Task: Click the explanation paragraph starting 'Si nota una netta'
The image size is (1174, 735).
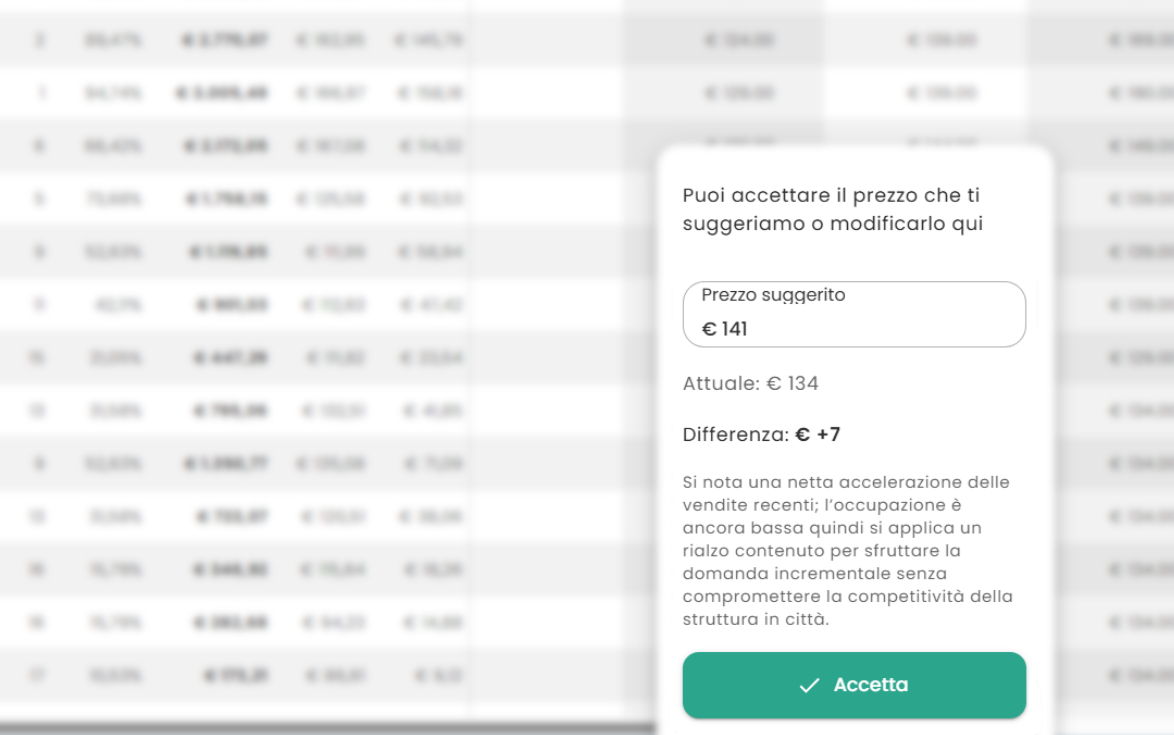Action: coord(847,551)
